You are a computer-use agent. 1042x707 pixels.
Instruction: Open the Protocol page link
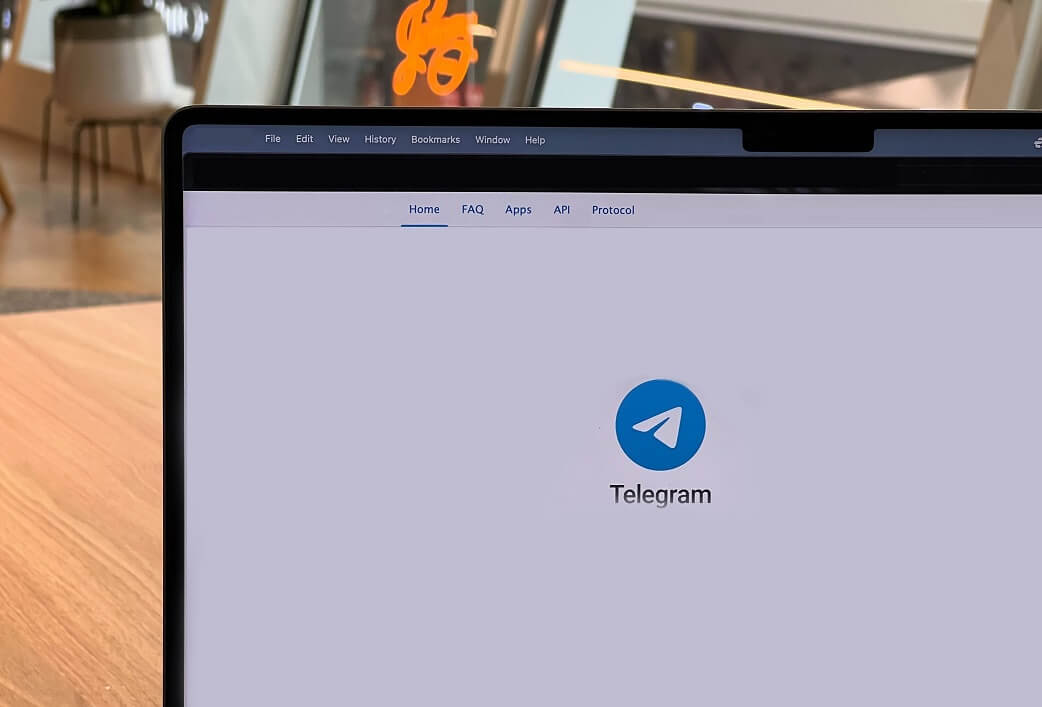click(x=613, y=210)
